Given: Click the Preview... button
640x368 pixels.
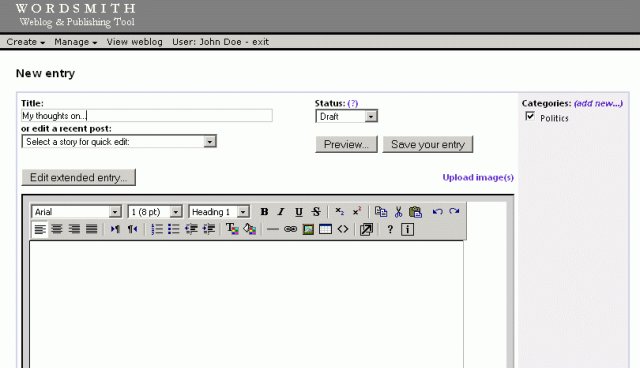Looking at the screenshot, I should pos(346,144).
